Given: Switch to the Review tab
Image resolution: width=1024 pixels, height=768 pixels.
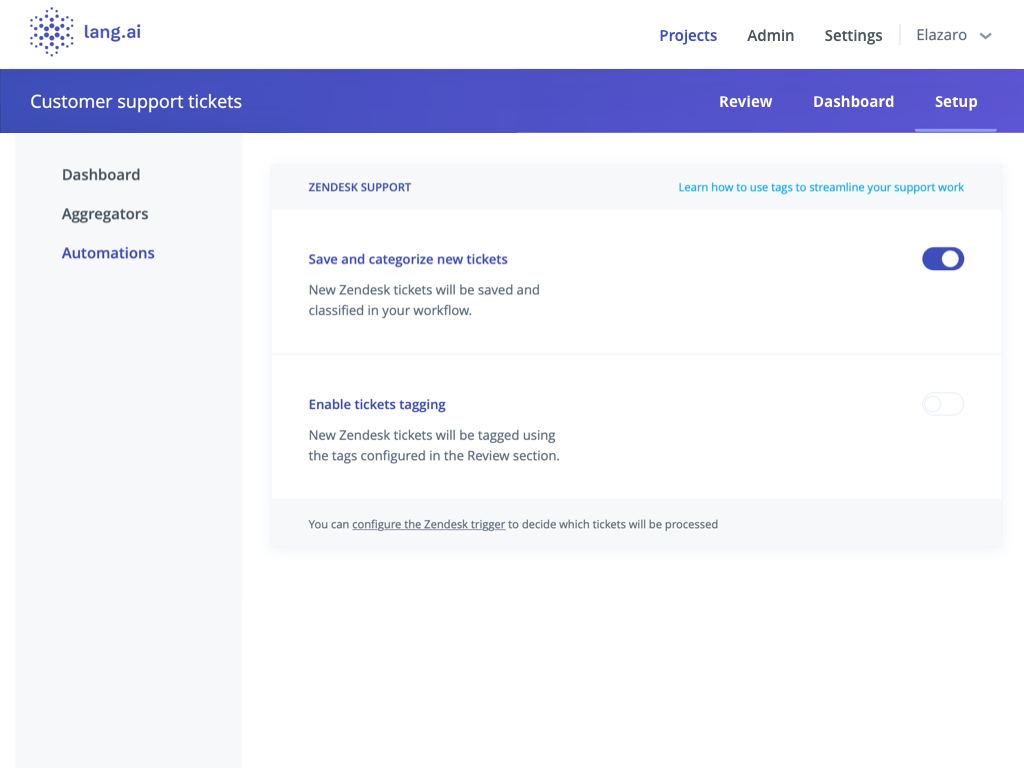Looking at the screenshot, I should [745, 101].
